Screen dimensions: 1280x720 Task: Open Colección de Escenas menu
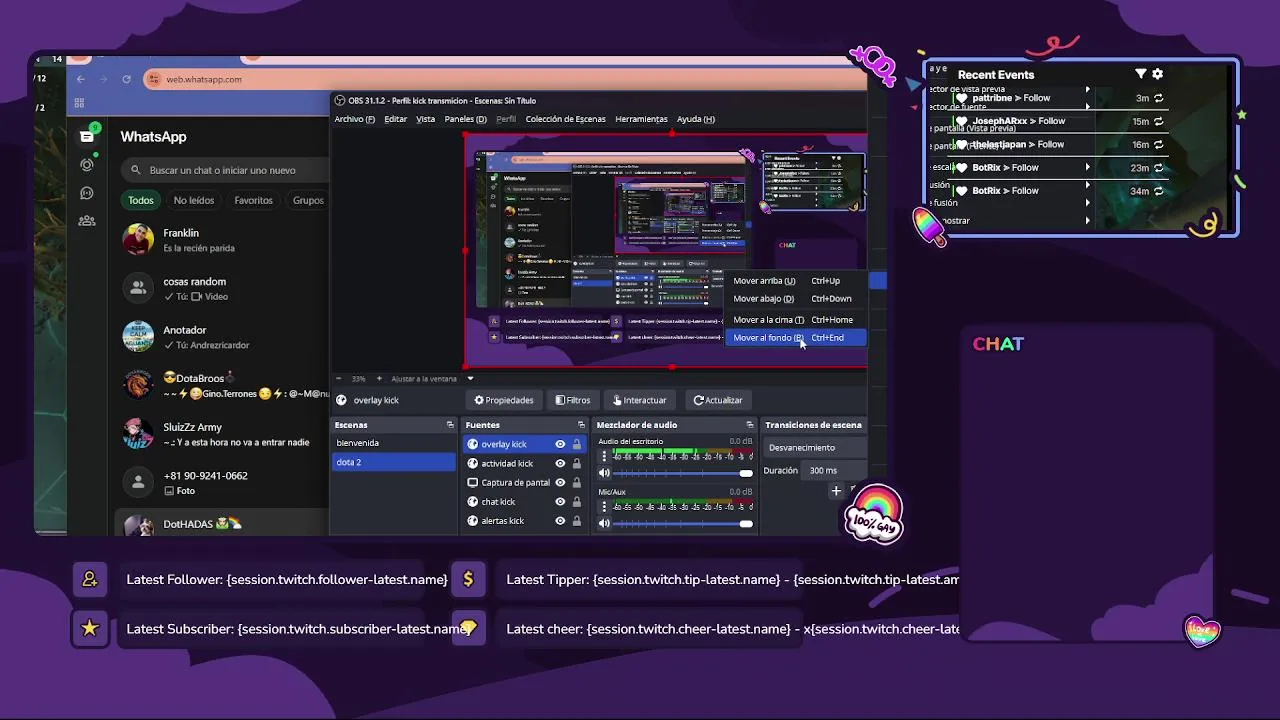coord(565,119)
